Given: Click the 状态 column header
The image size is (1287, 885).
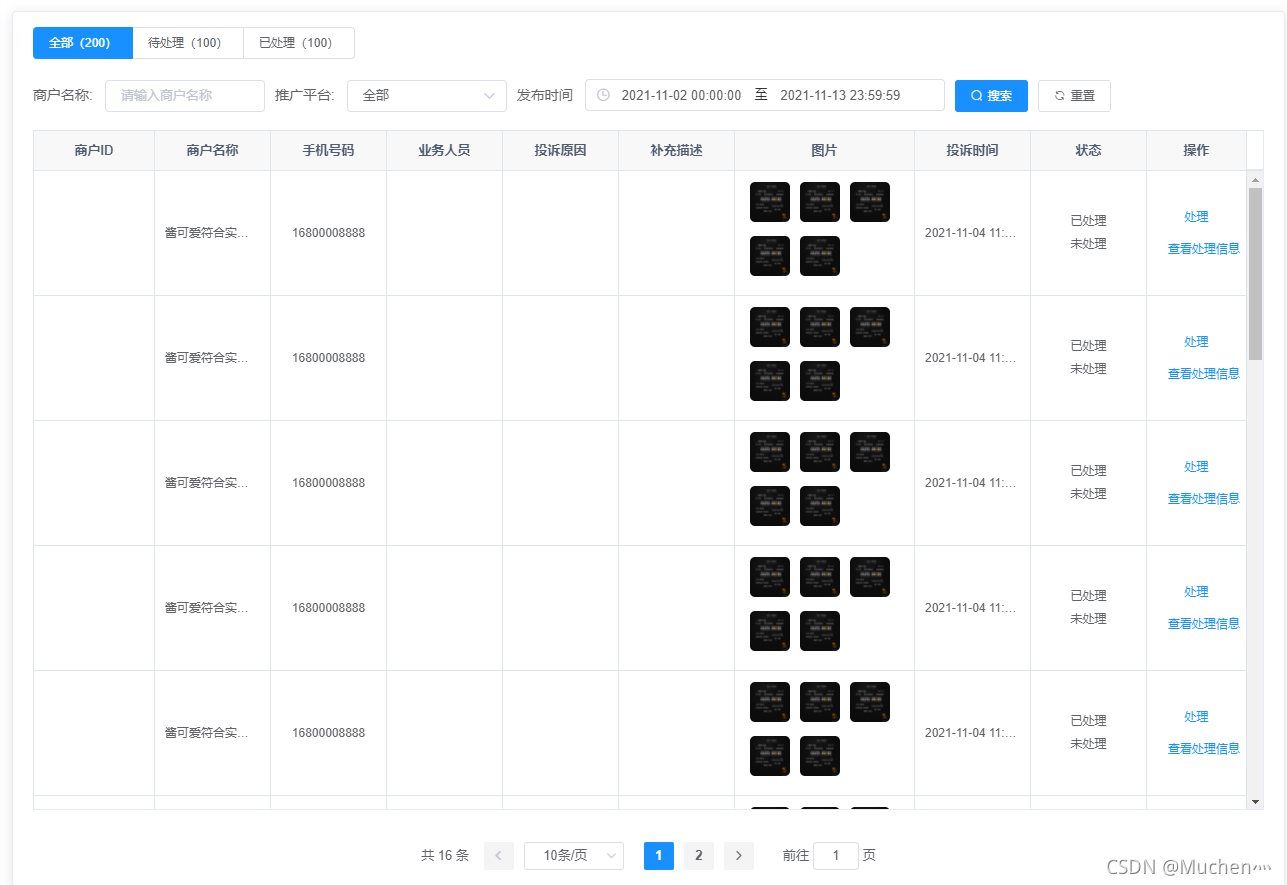Looking at the screenshot, I should 1088,151.
